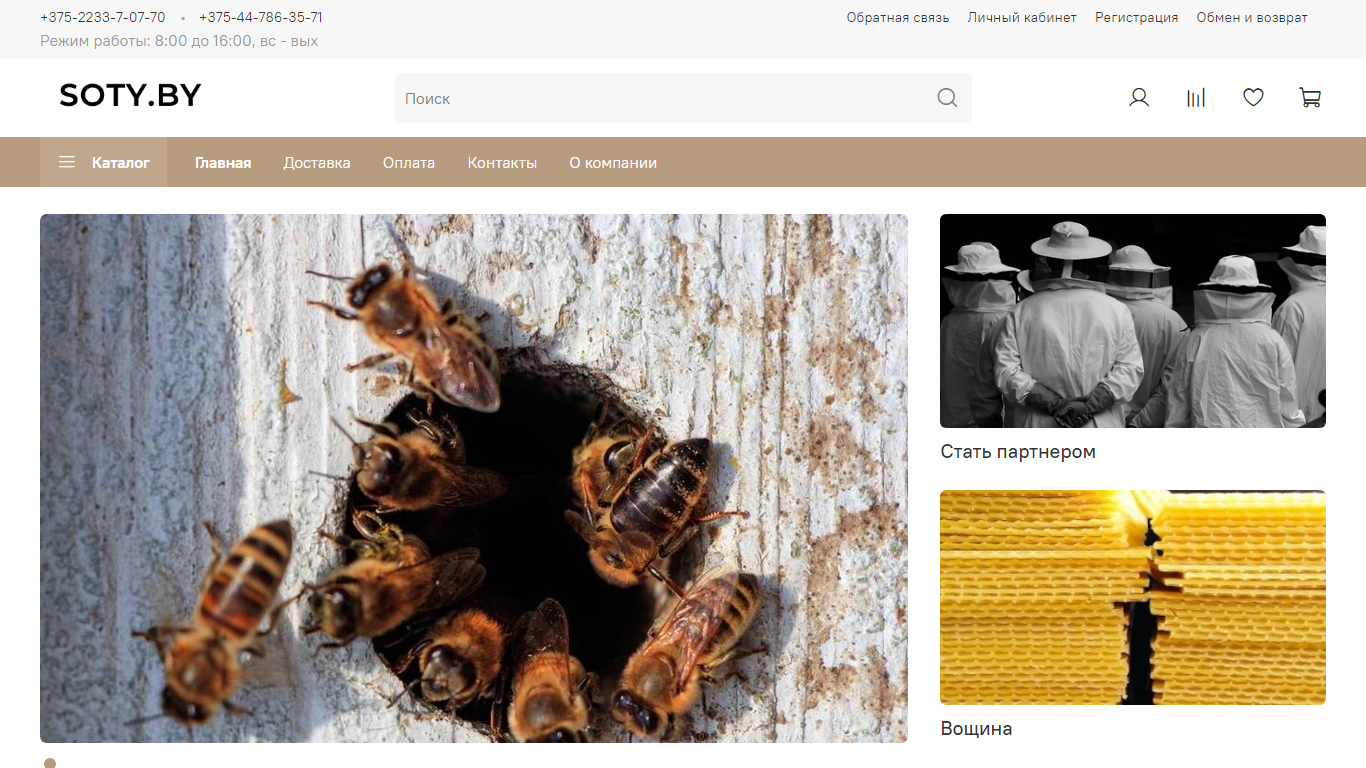Open the user account icon

[1139, 98]
